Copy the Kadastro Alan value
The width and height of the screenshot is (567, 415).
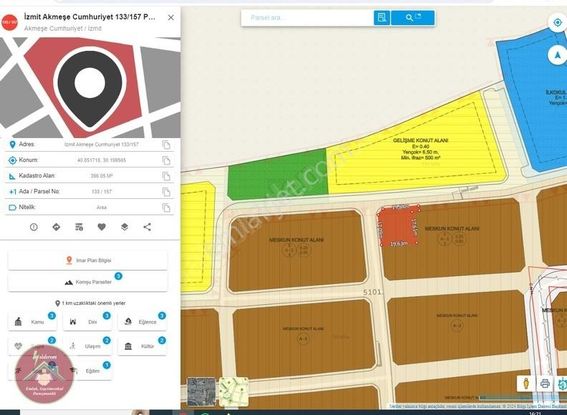click(x=166, y=176)
